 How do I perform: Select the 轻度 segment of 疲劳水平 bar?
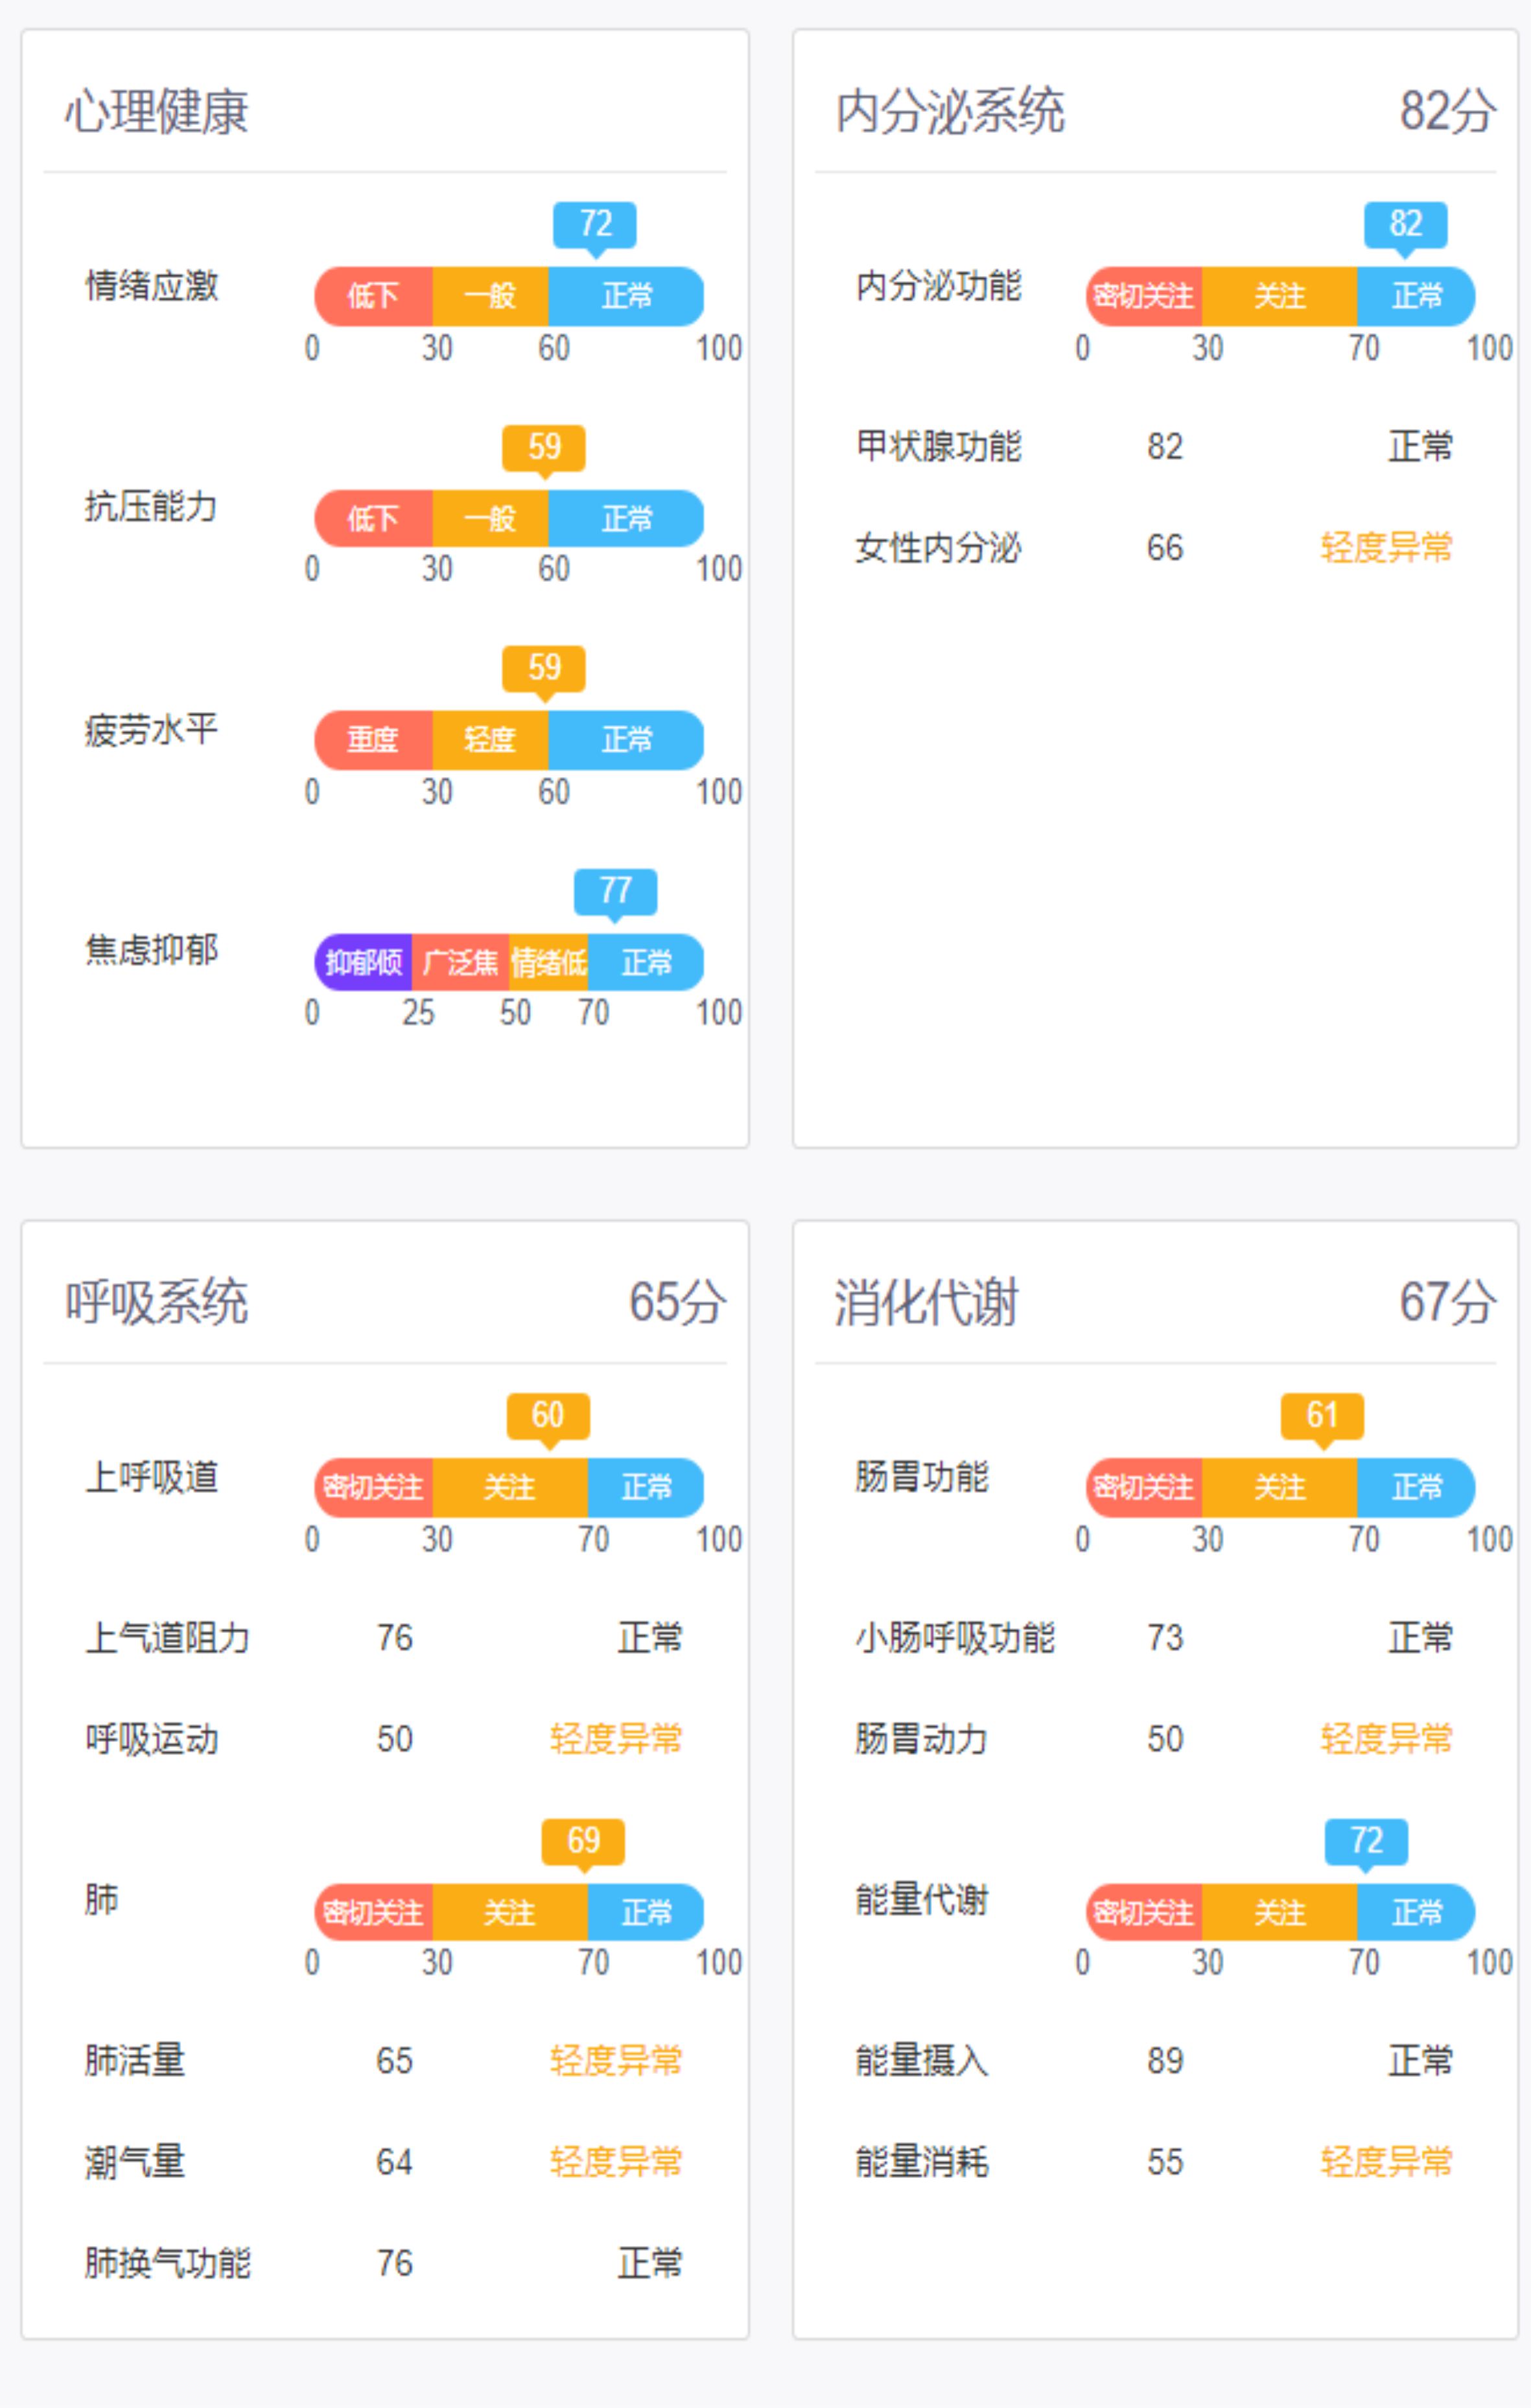[x=490, y=740]
